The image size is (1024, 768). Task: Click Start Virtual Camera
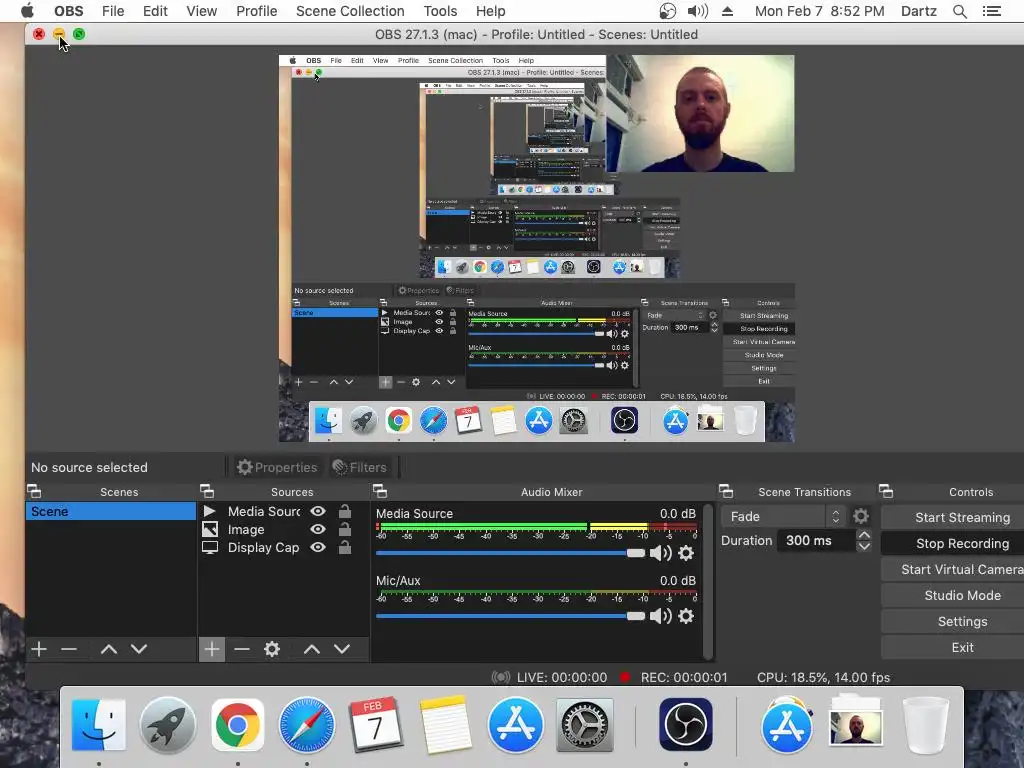(952, 569)
